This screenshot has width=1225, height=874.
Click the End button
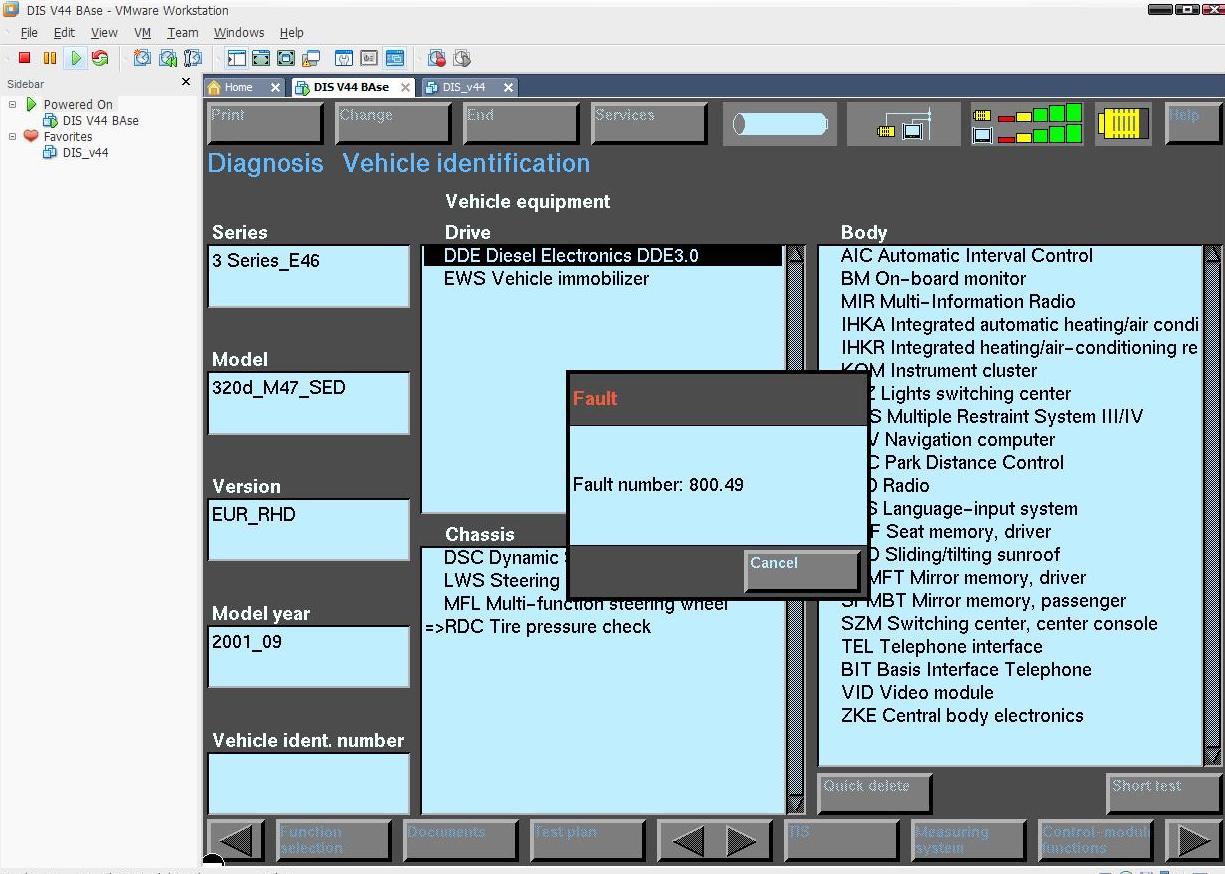(x=521, y=124)
